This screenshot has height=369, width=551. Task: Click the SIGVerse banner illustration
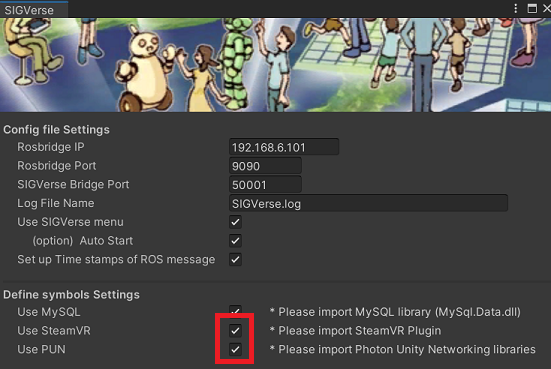click(276, 65)
